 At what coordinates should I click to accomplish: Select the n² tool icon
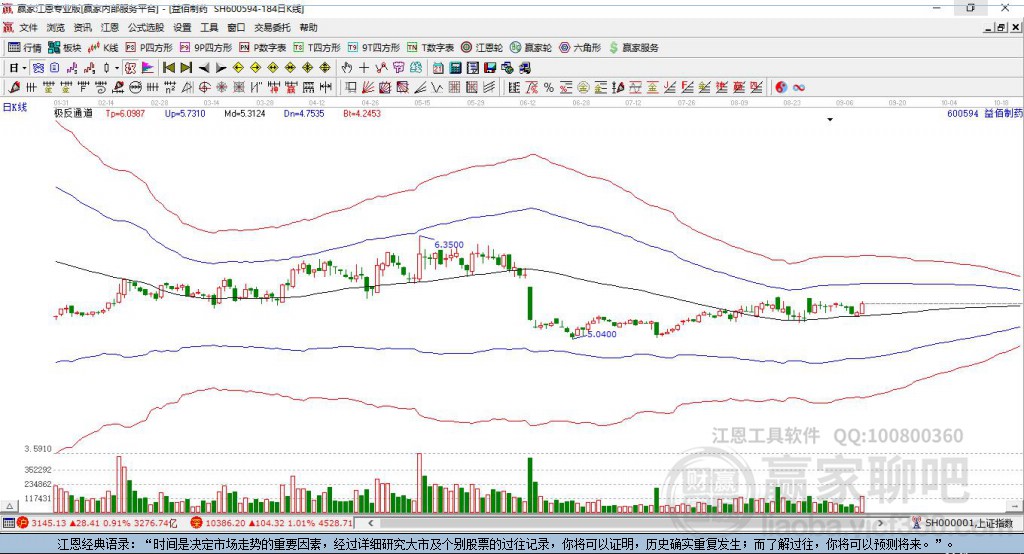pyautogui.click(x=170, y=88)
